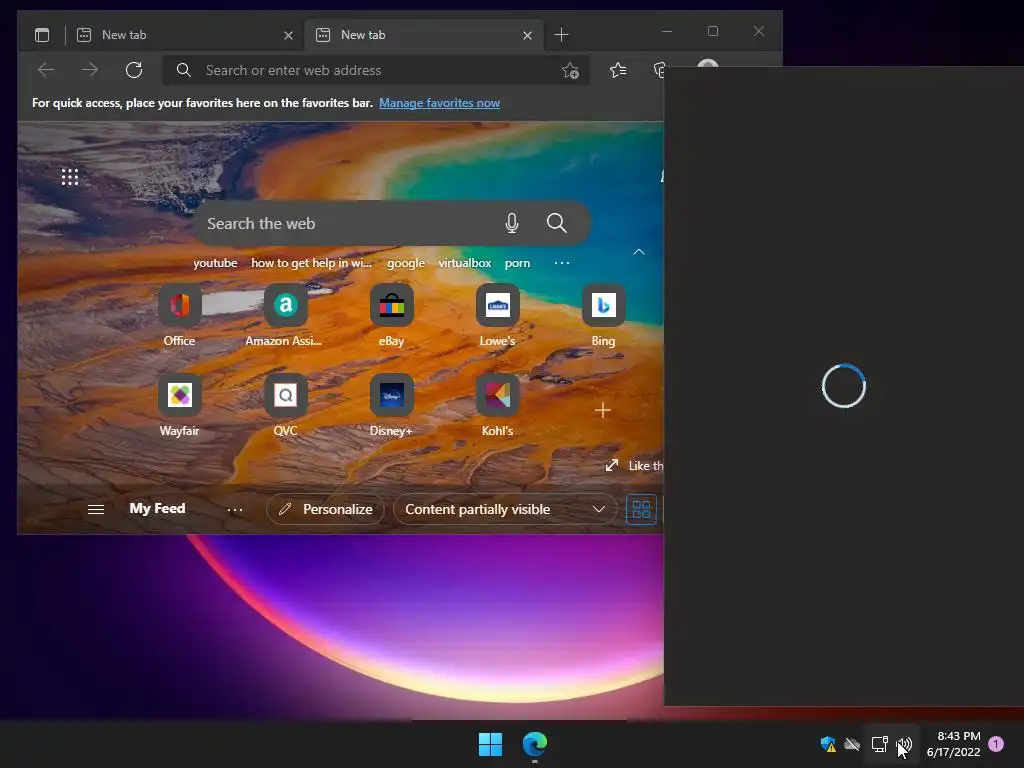This screenshot has height=768, width=1024.
Task: Open the notification center badge
Action: point(996,744)
